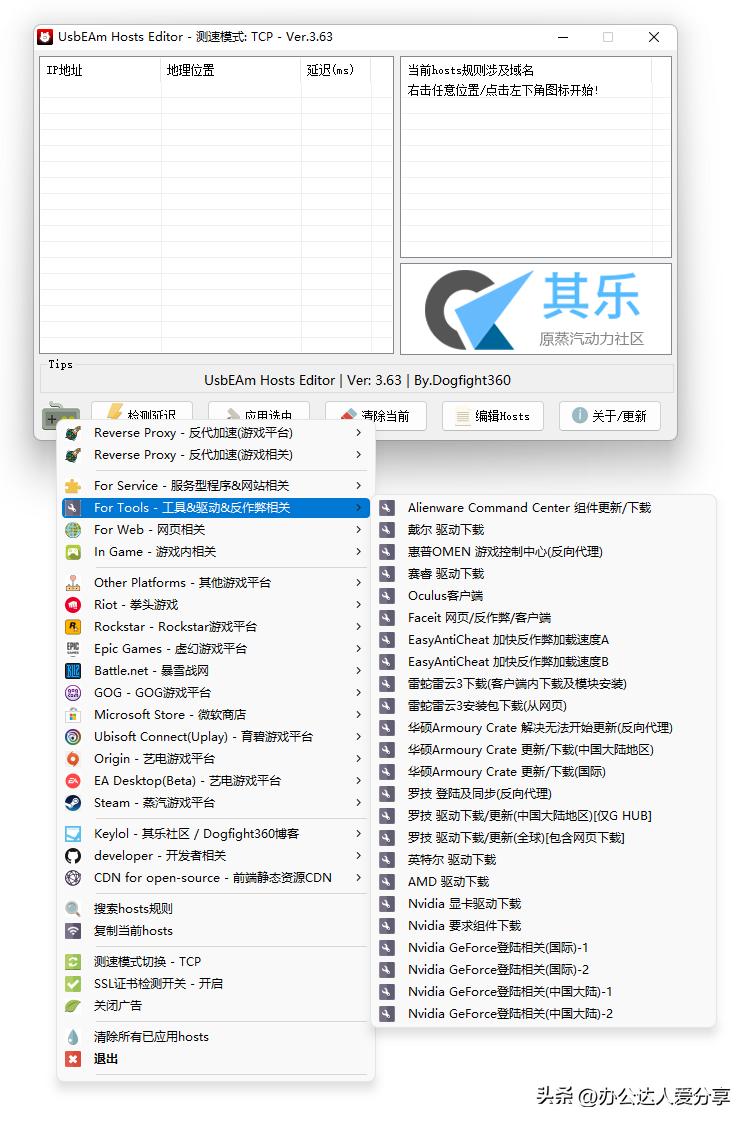Click the tool icon beside AMD 驱动下载
Viewport: 747px width, 1122px height.
click(387, 882)
